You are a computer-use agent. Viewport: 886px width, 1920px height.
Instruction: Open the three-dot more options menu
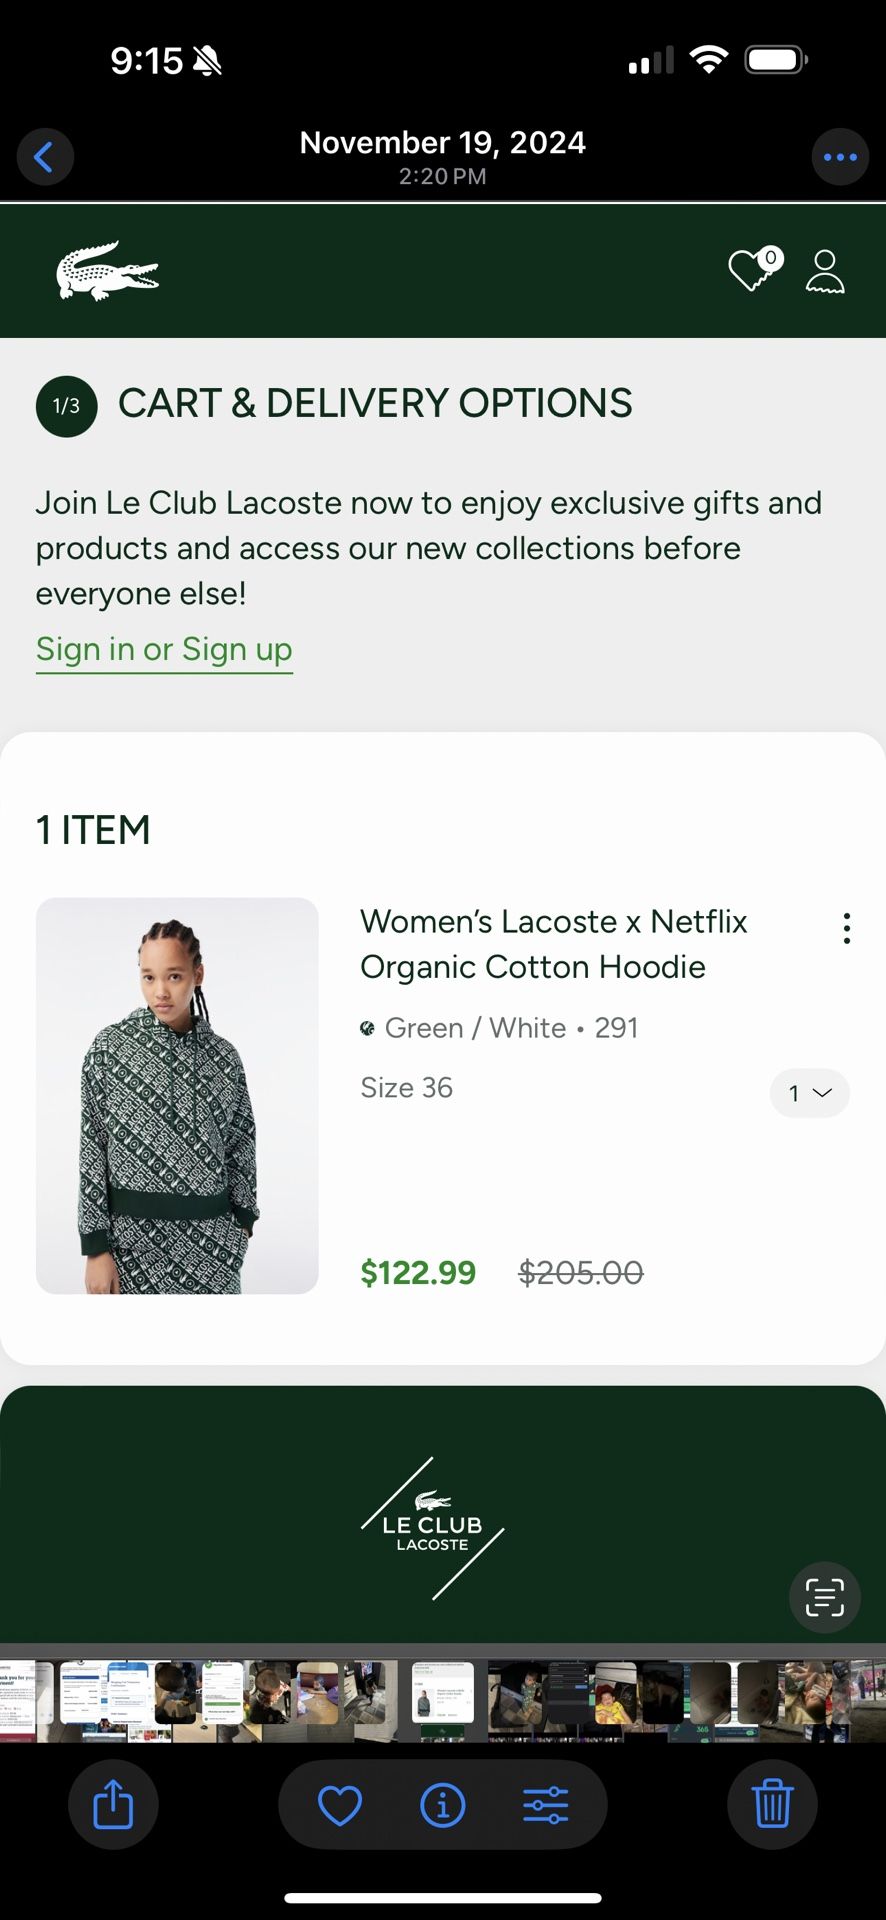840,157
